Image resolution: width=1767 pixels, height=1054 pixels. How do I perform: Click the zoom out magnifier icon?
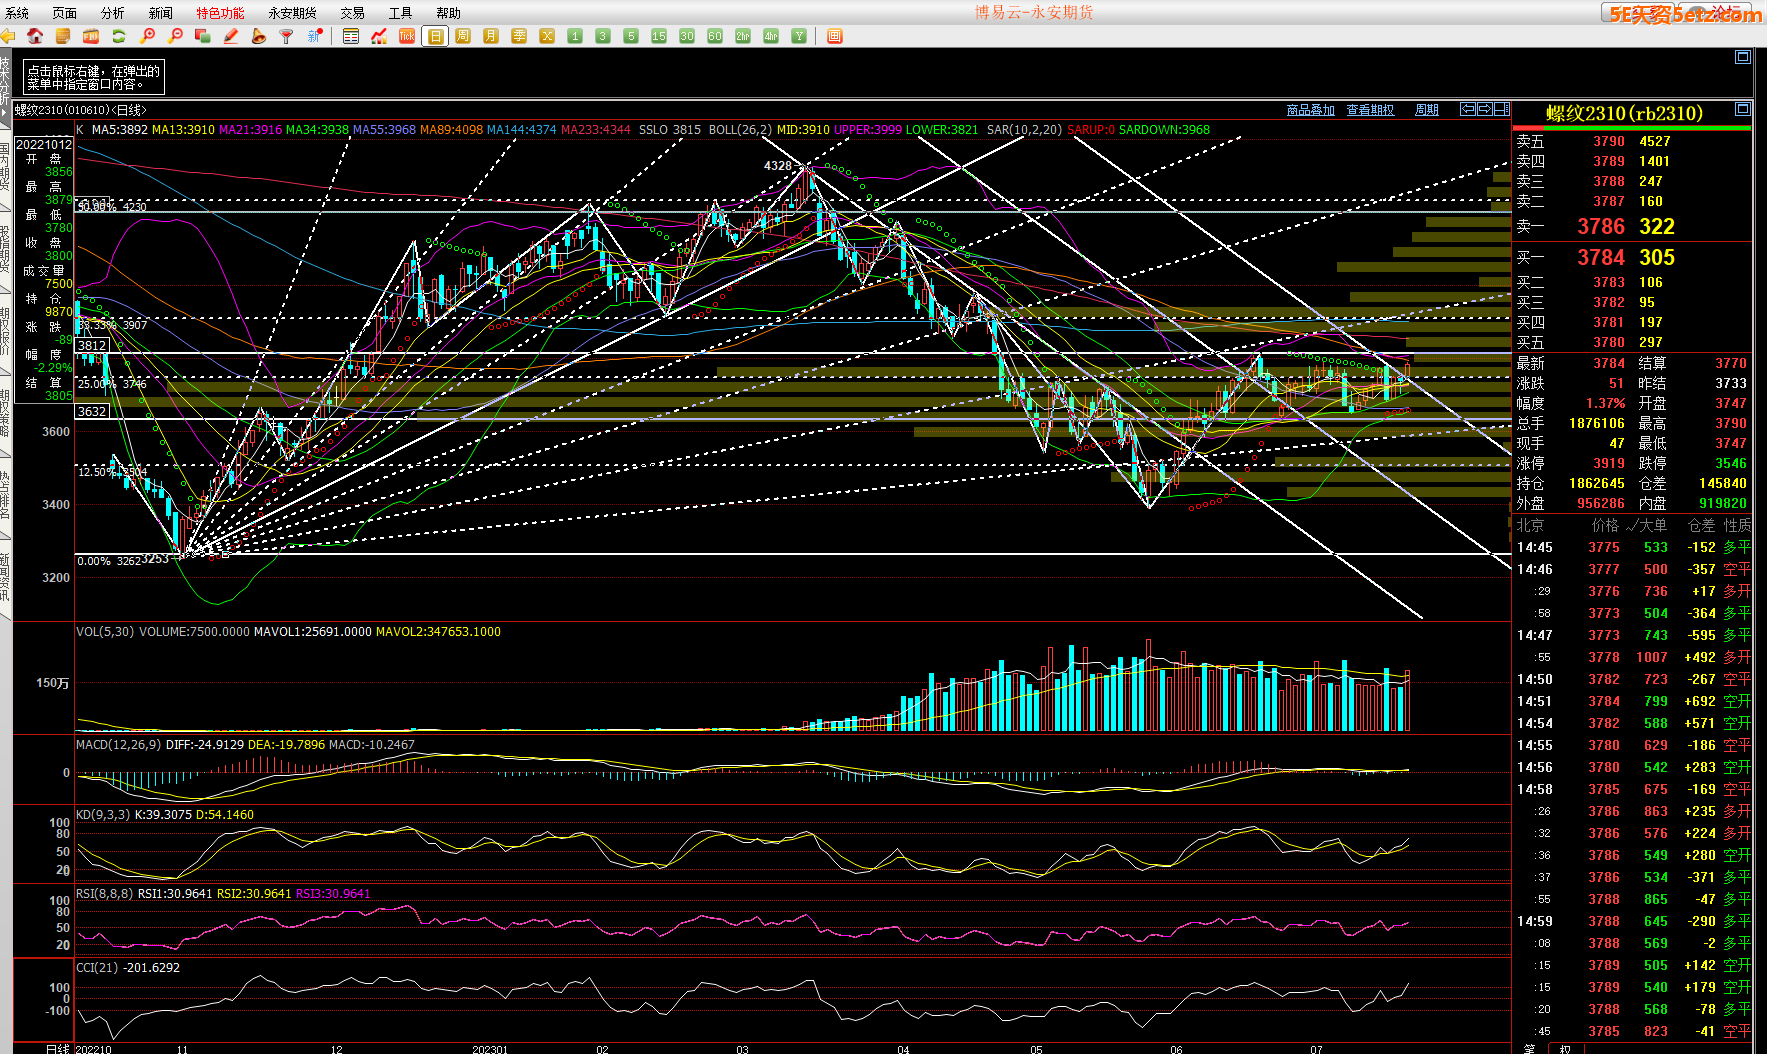click(x=175, y=36)
